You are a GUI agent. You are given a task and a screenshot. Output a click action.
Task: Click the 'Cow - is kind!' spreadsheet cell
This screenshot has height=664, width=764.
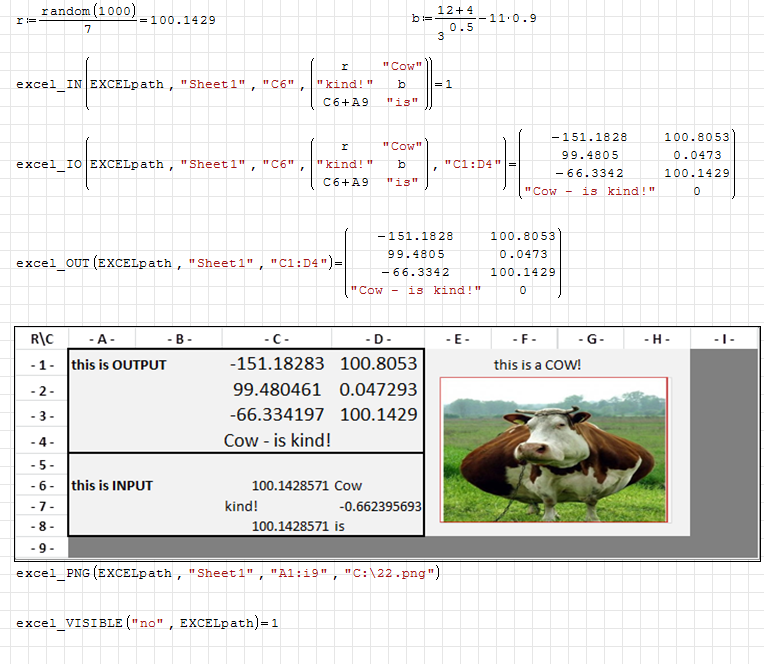click(x=277, y=440)
